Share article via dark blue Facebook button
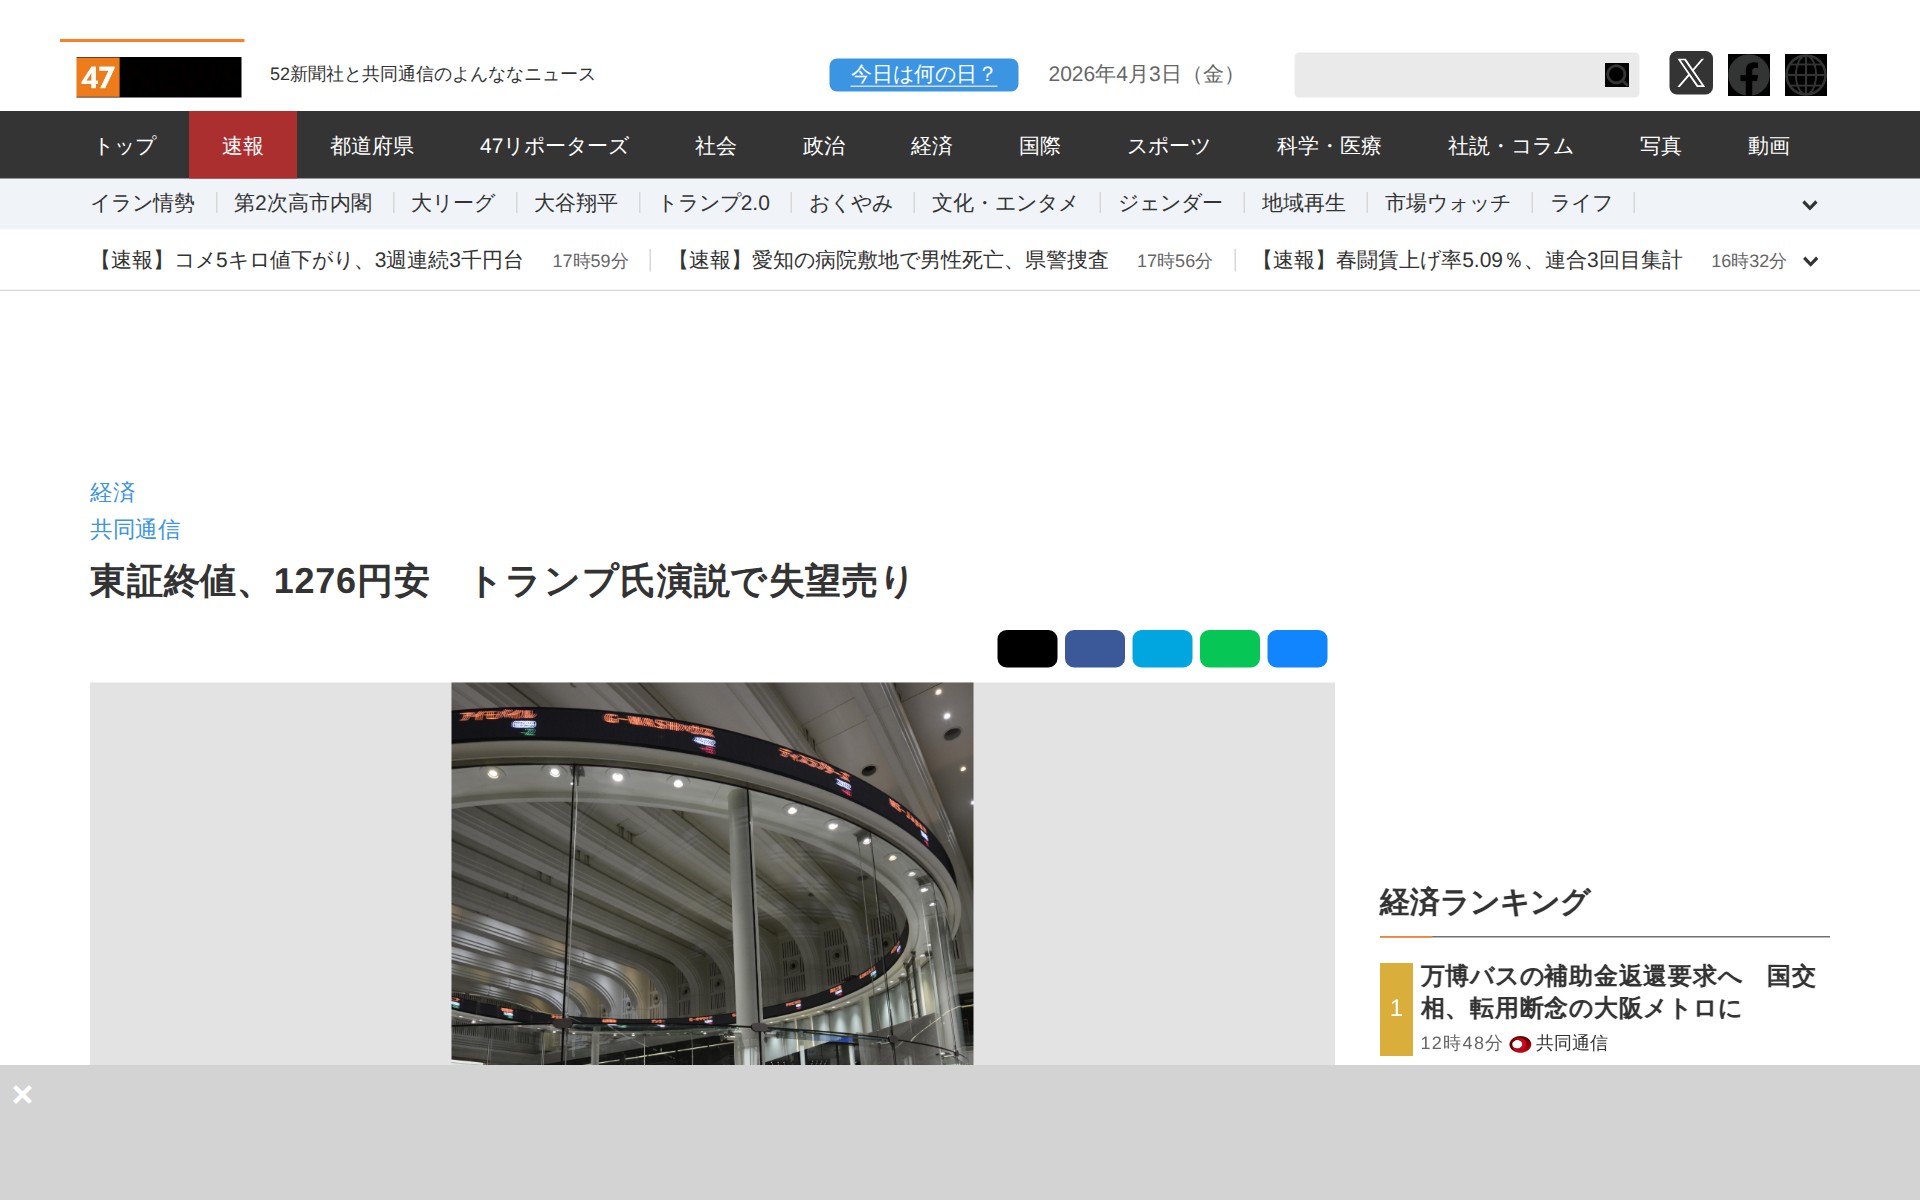This screenshot has height=1200, width=1920. tap(1094, 649)
